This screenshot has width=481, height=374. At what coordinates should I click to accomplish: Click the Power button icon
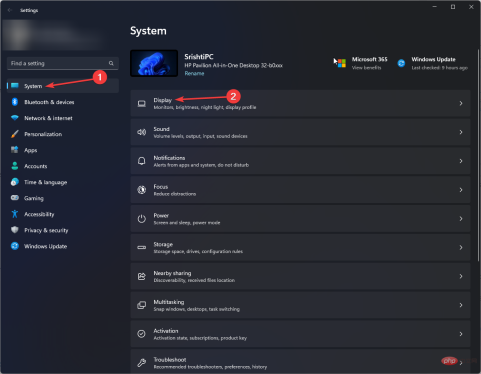(142, 219)
